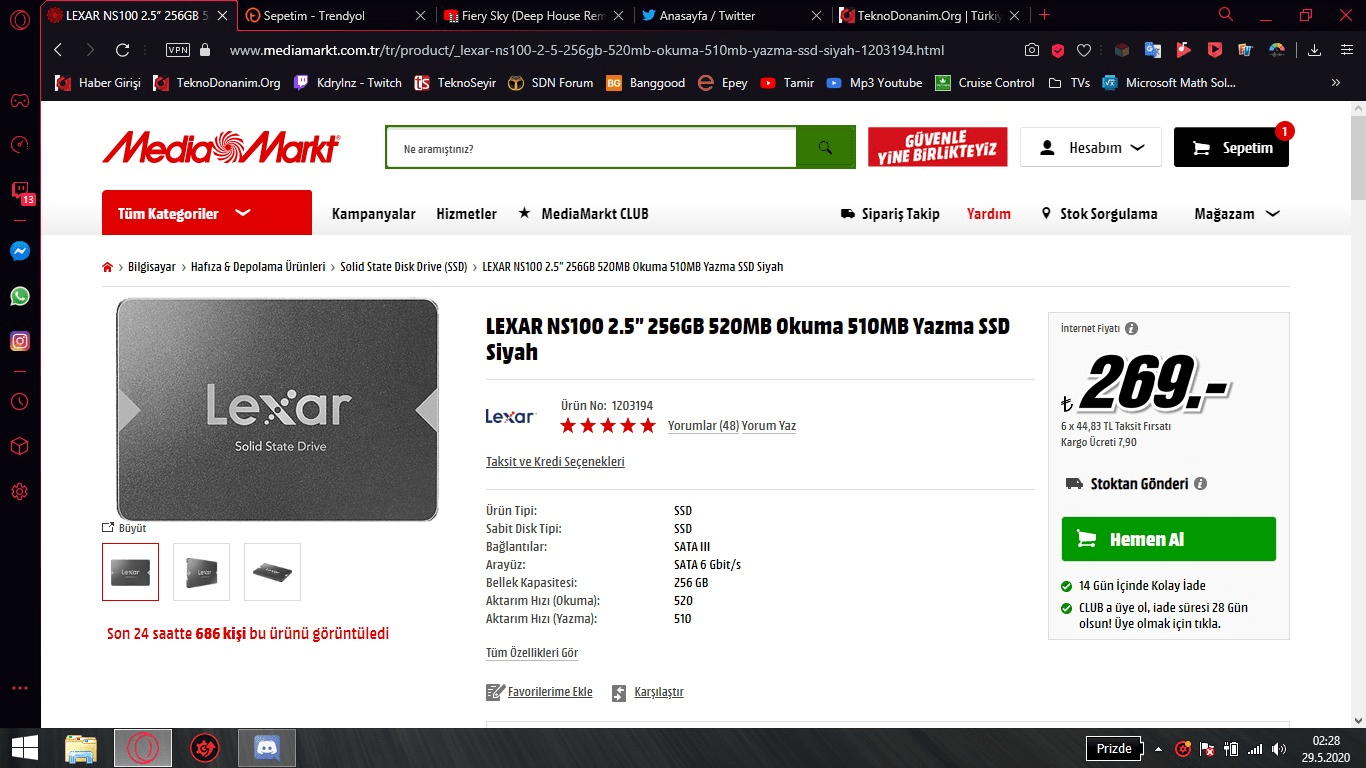Reload the current page
The height and width of the screenshot is (768, 1366).
[123, 50]
